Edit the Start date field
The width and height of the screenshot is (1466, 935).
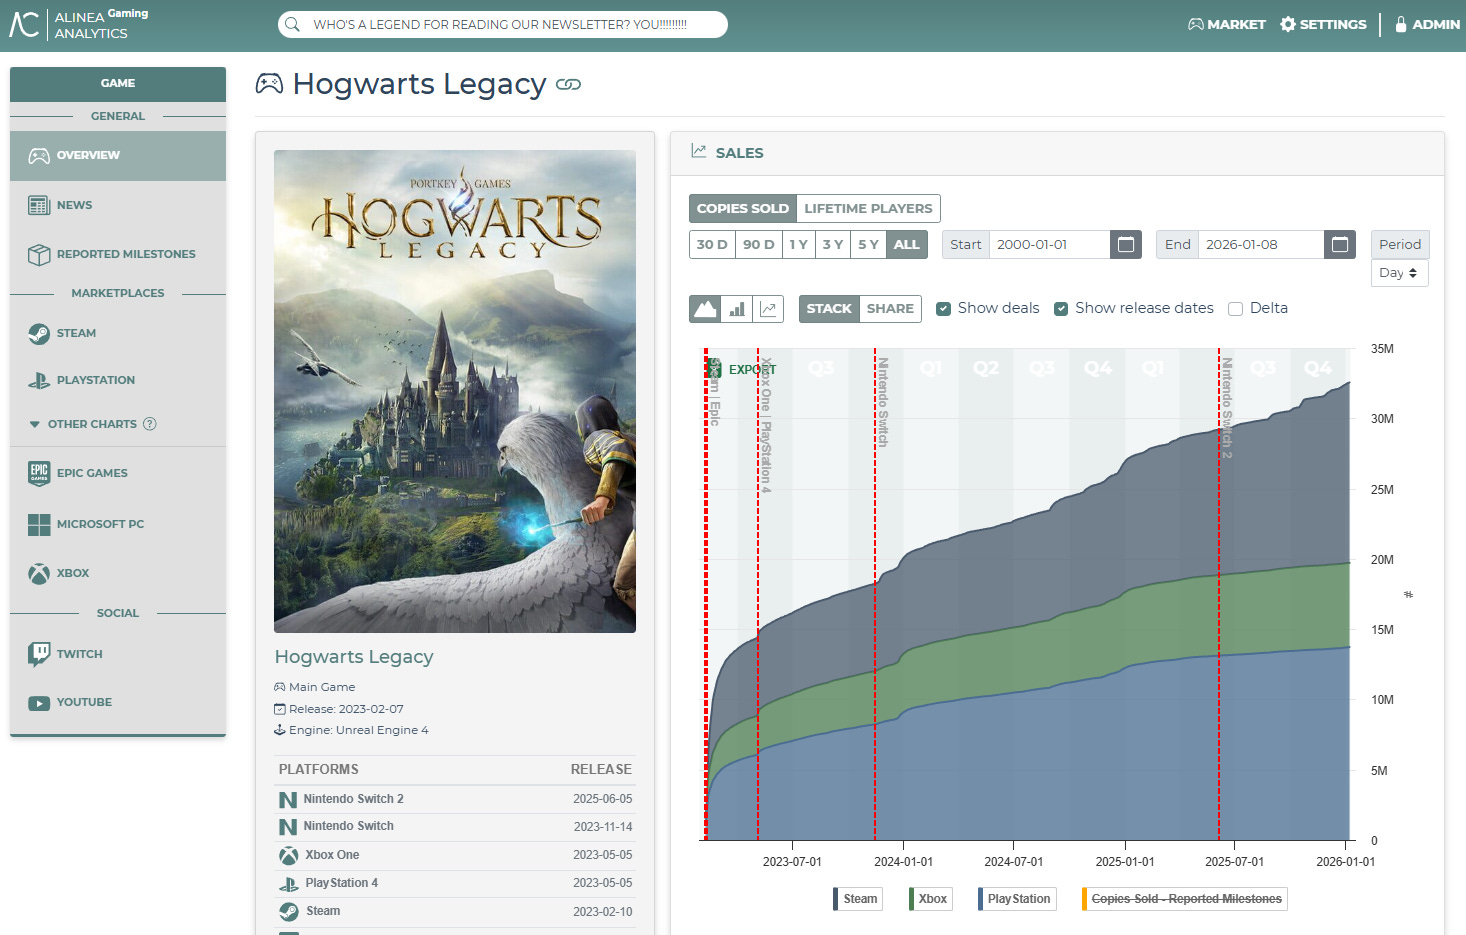(1050, 244)
